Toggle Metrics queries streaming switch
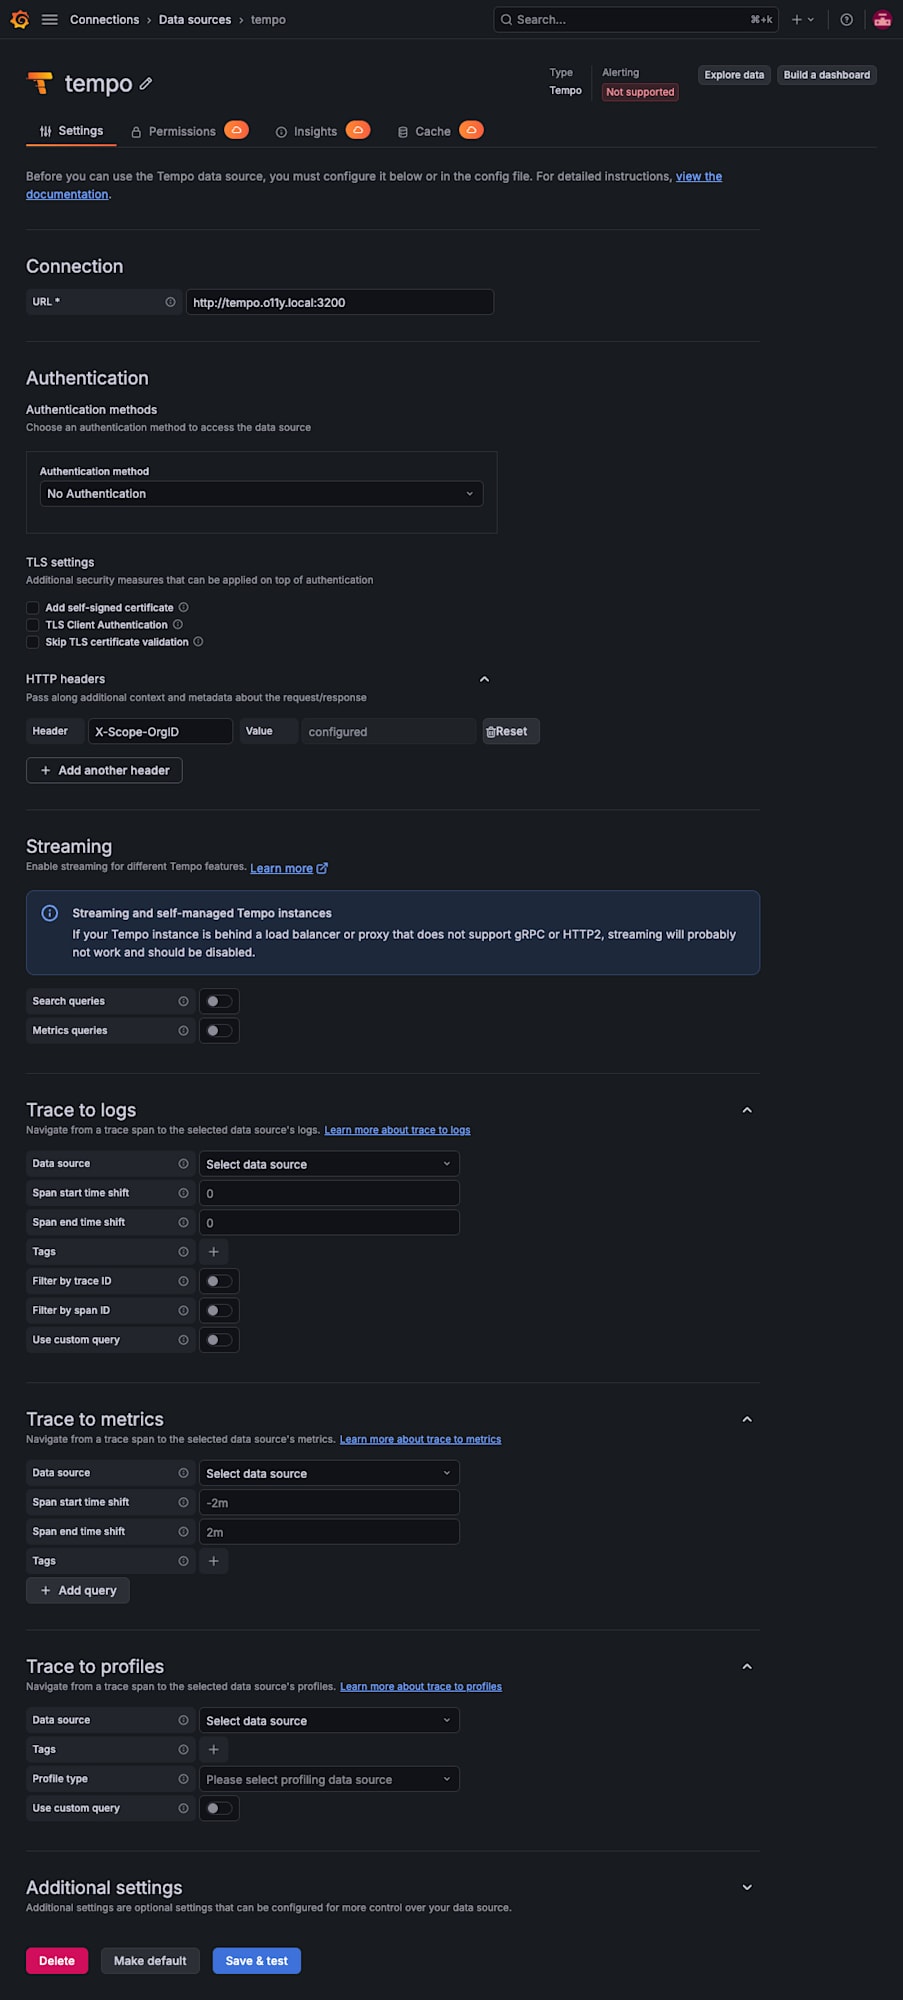 point(219,1030)
